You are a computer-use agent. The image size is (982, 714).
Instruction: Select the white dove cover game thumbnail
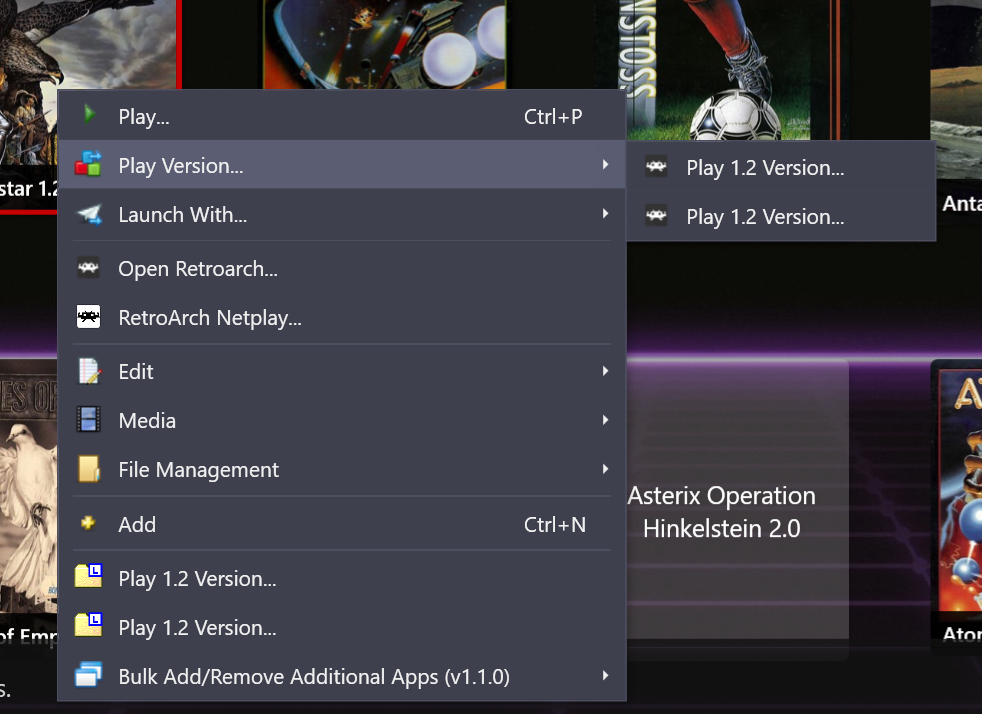[x=28, y=485]
